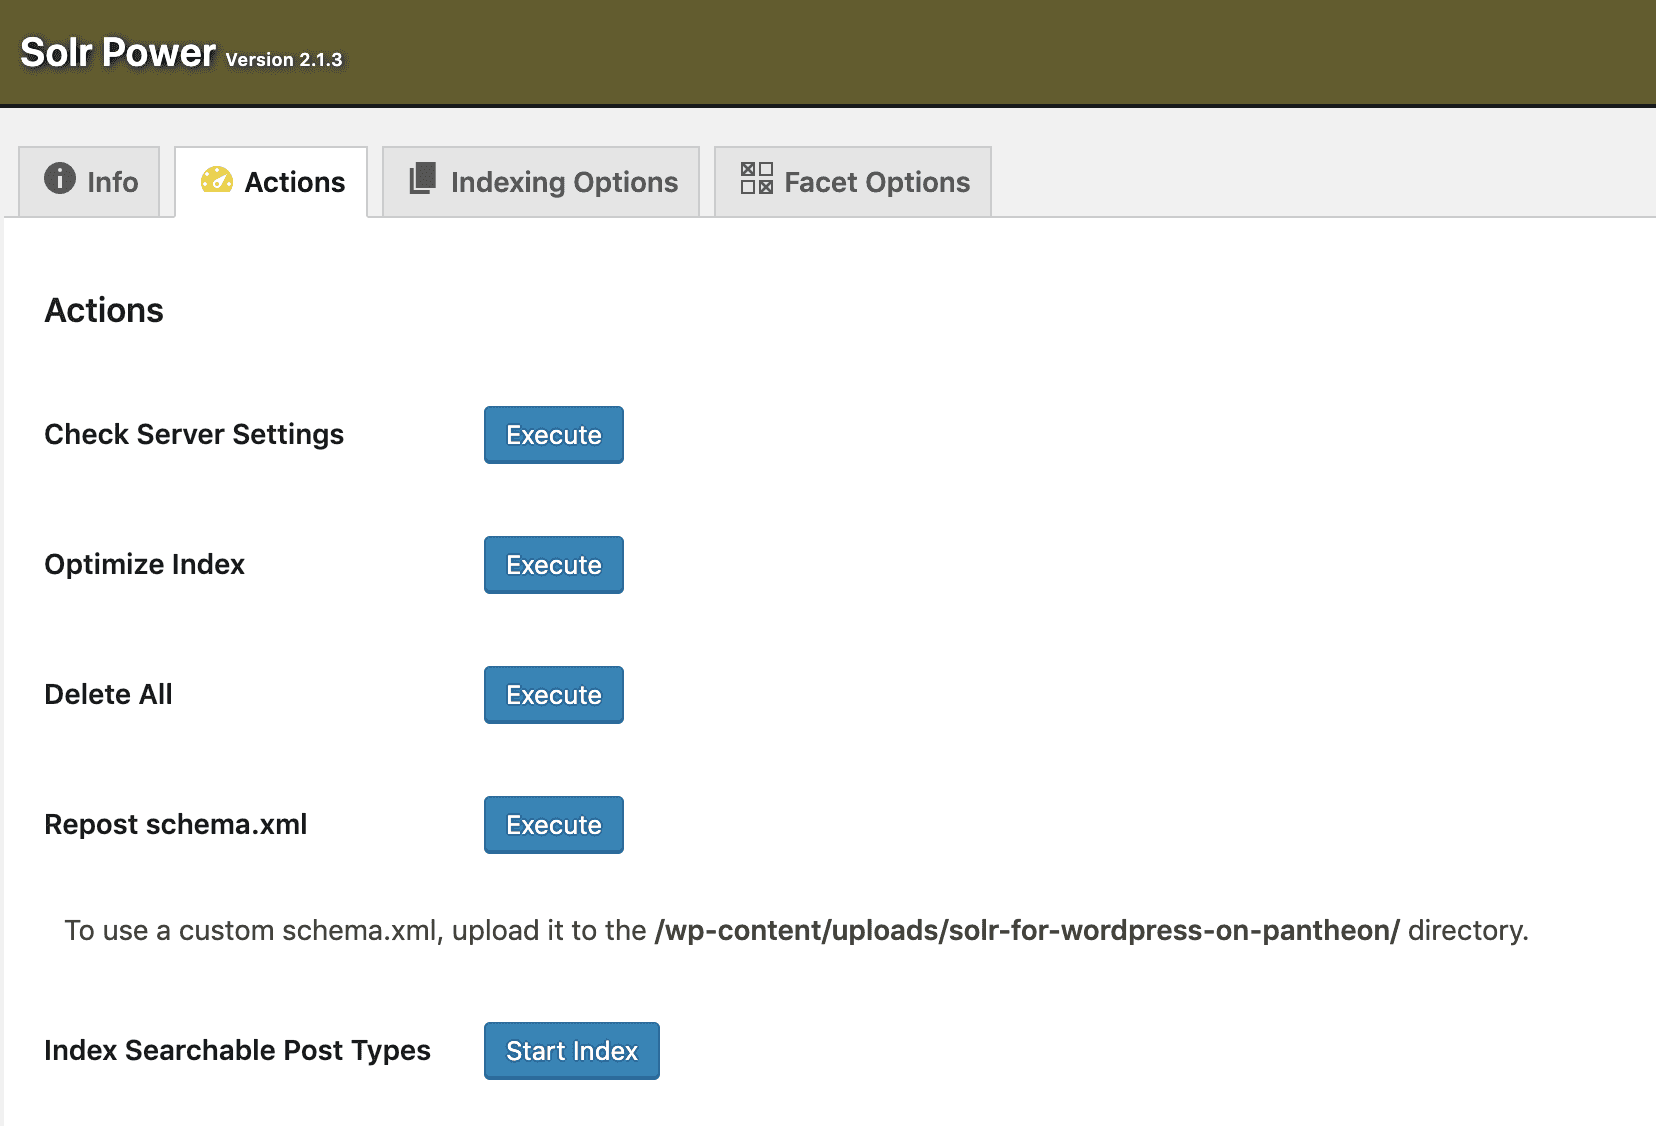Click the Check Server Settings label

click(193, 434)
